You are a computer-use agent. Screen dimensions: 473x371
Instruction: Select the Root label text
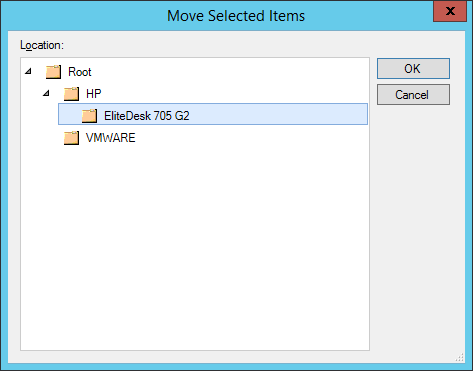[x=80, y=72]
